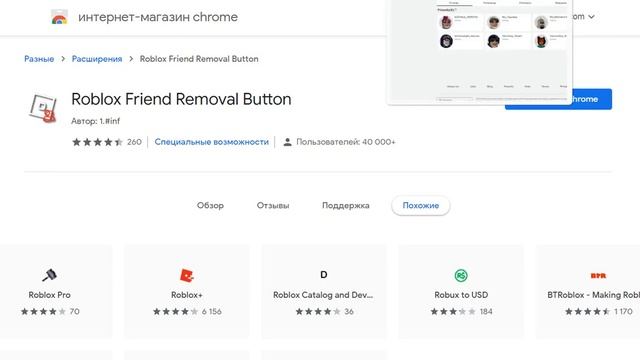Click the Roblox Pro star rating
Image resolution: width=640 pixels, height=360 pixels.
(x=43, y=311)
